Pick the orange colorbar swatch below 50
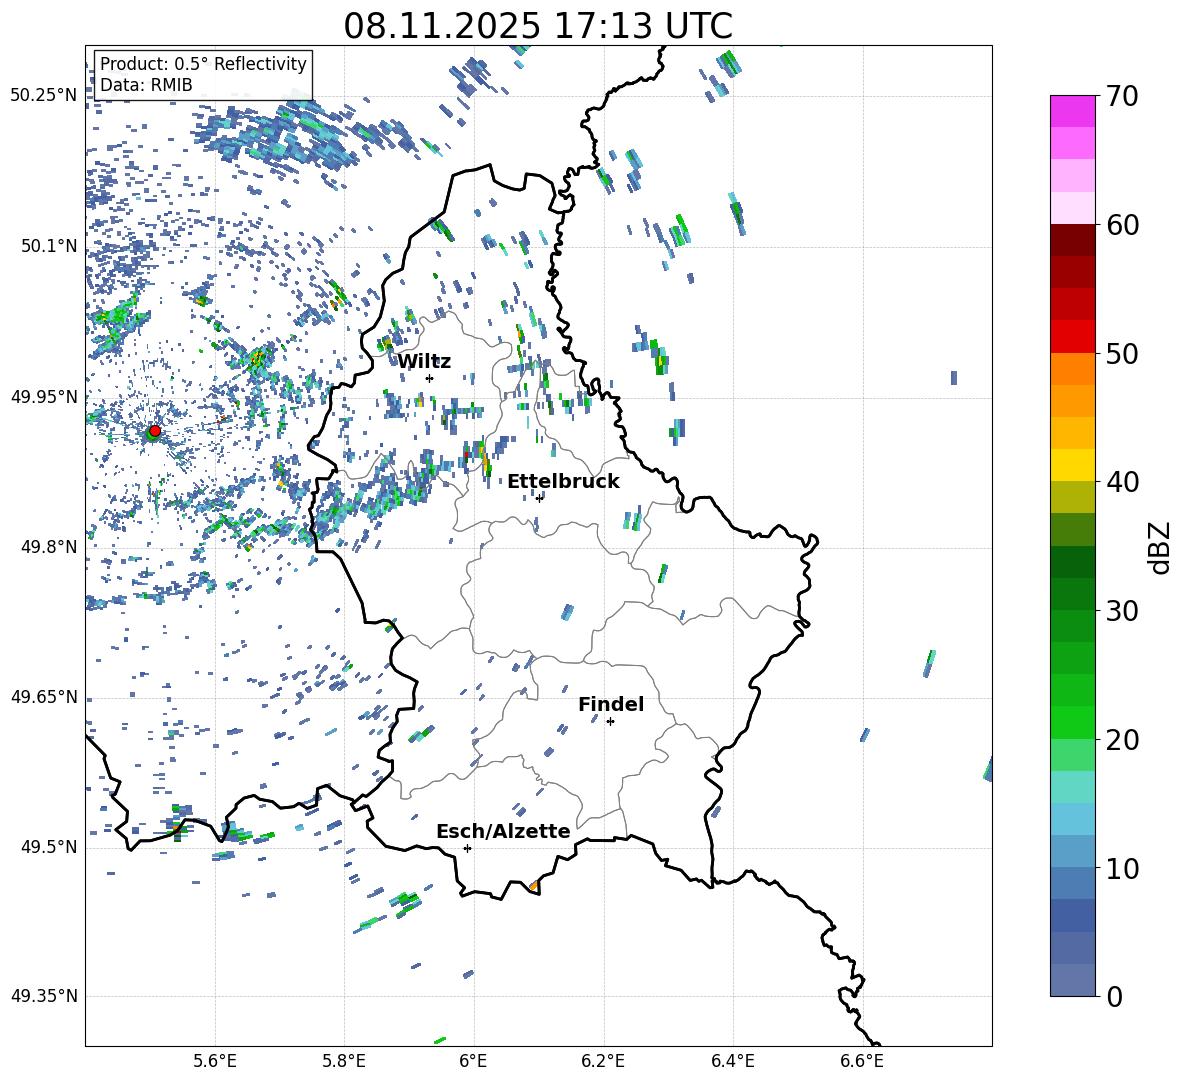This screenshot has width=1184, height=1081. [x=1072, y=368]
